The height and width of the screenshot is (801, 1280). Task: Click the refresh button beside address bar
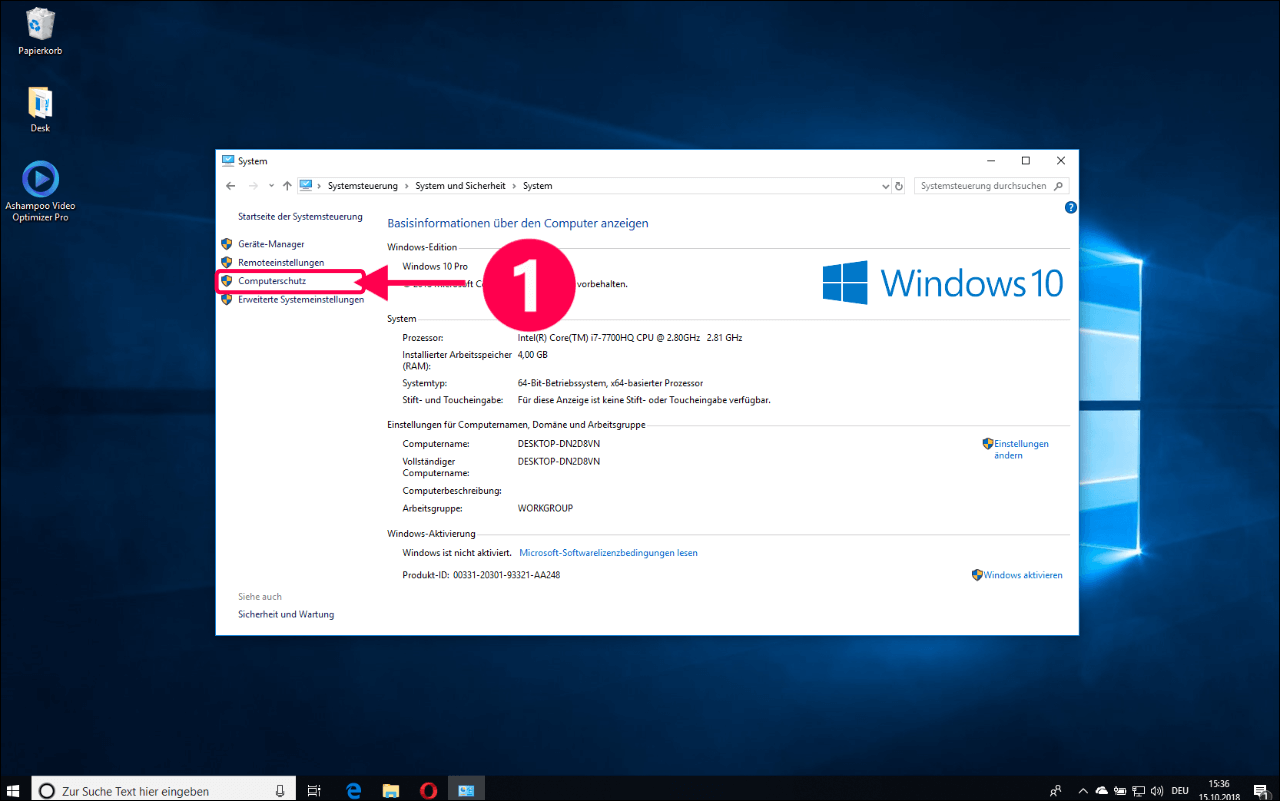point(899,186)
